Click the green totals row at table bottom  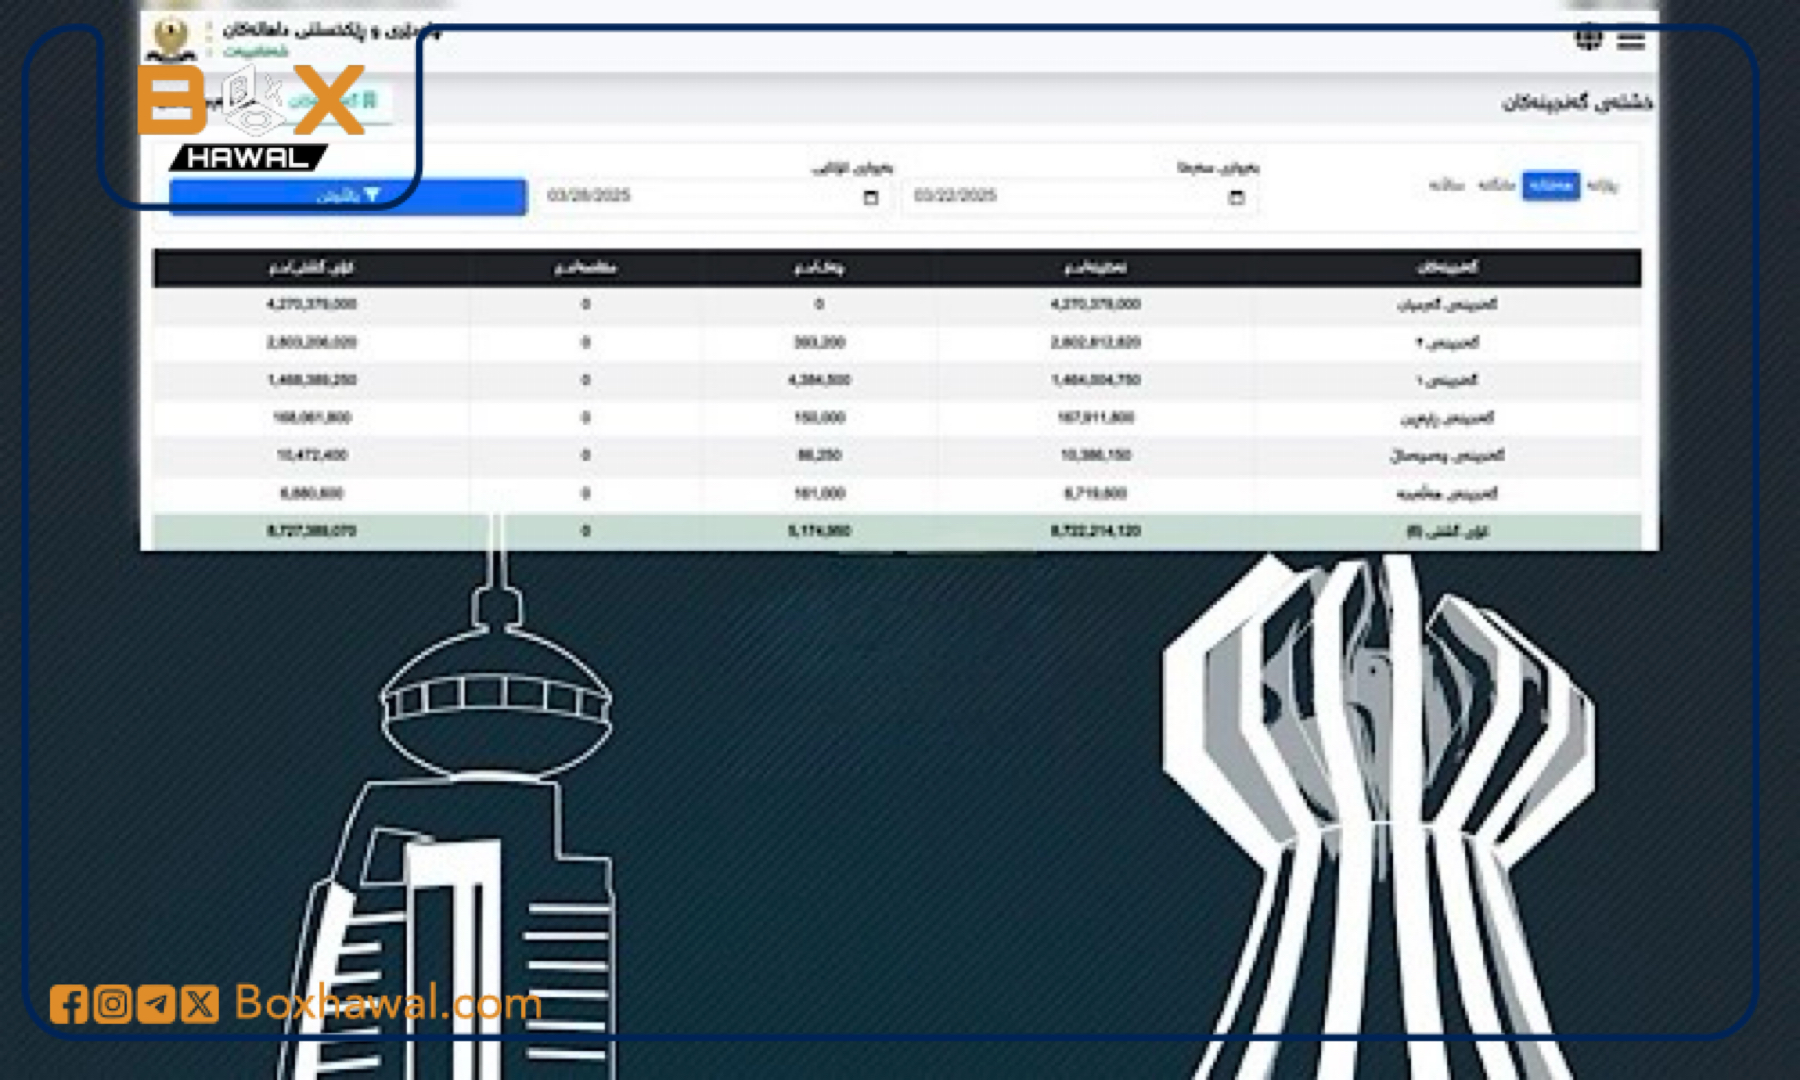click(x=896, y=531)
